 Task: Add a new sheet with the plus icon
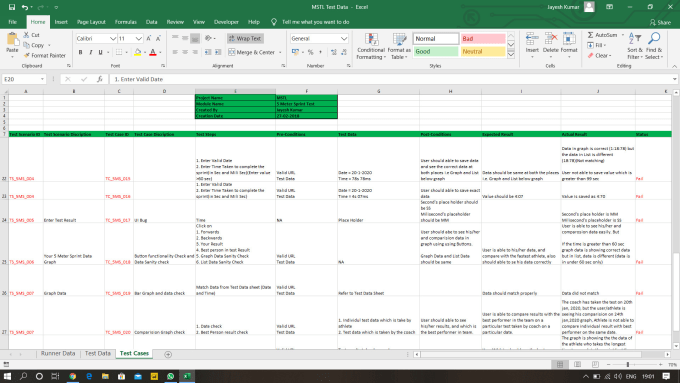(168, 354)
